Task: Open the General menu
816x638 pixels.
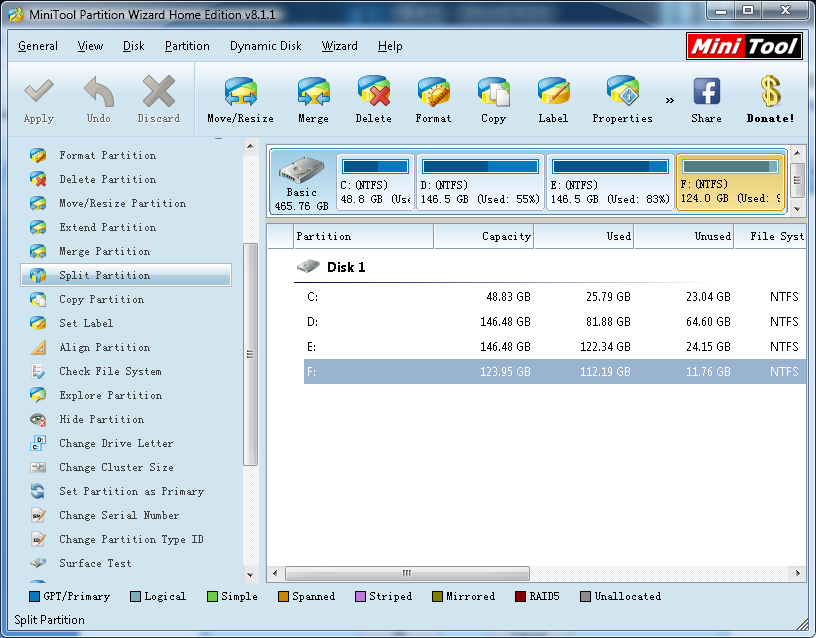Action: [x=37, y=46]
